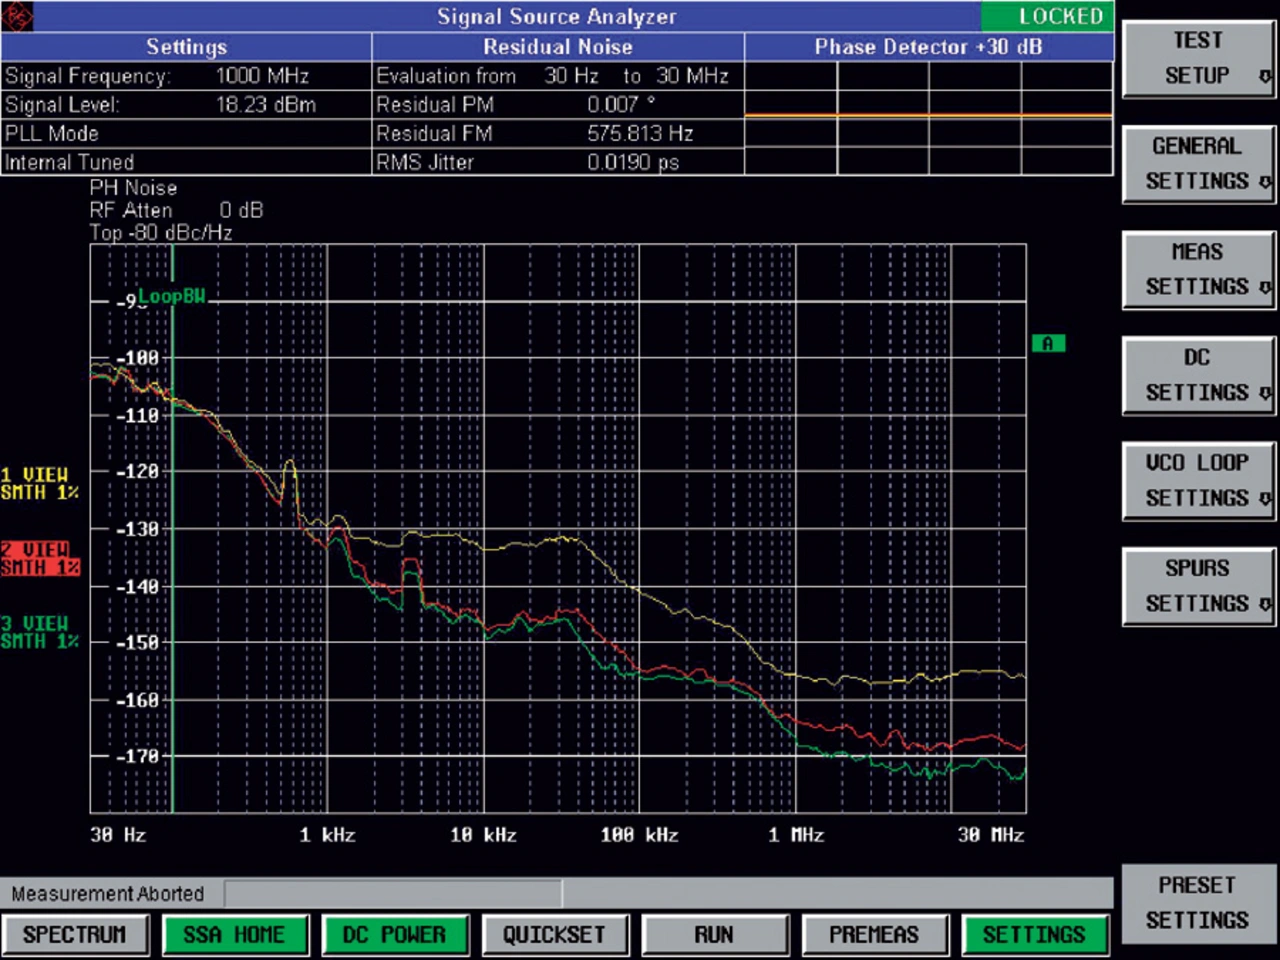
Task: Open MEAS SETTINGS softkey
Action: tap(1198, 270)
